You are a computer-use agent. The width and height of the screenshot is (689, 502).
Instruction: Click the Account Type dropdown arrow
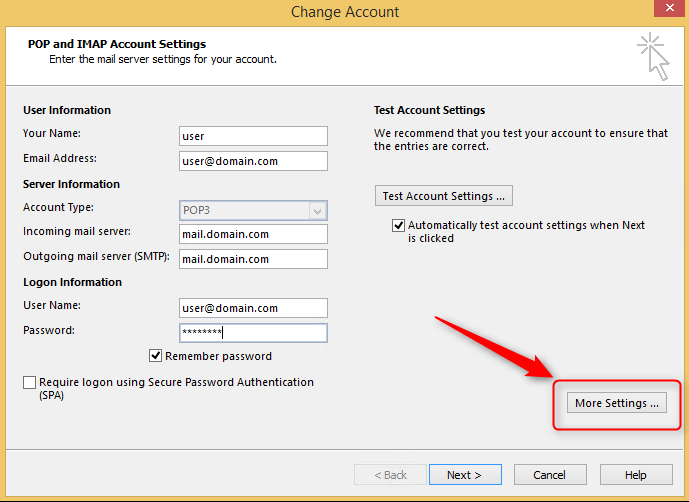pyautogui.click(x=318, y=211)
